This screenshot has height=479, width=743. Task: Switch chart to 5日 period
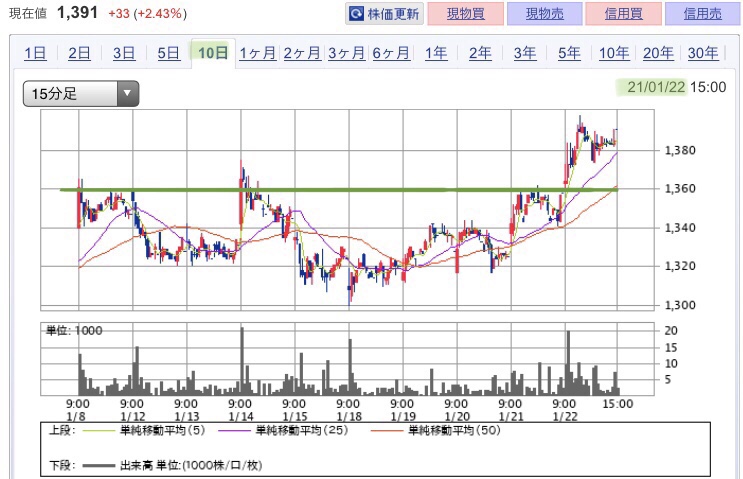pos(168,53)
